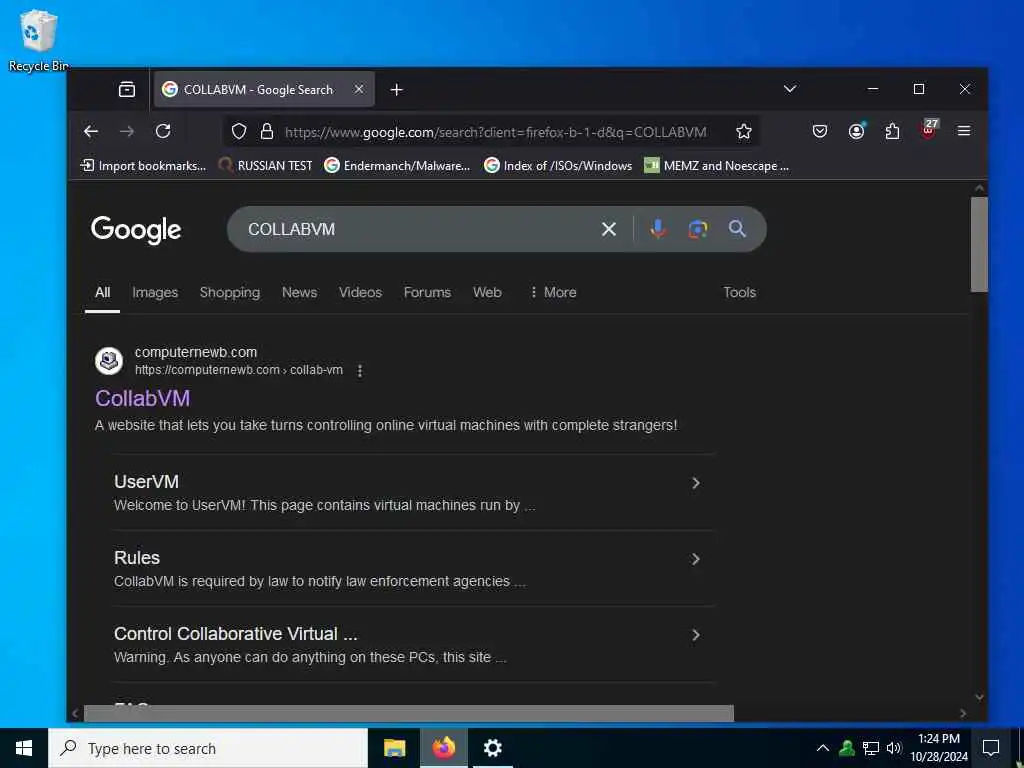The width and height of the screenshot is (1024, 768).
Task: Open uBlock Origin extension with 27 badge
Action: (x=929, y=129)
